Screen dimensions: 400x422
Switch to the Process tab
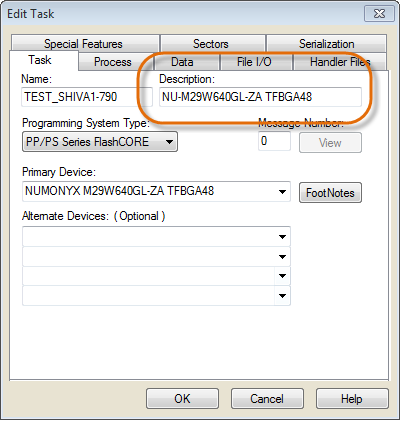(116, 62)
